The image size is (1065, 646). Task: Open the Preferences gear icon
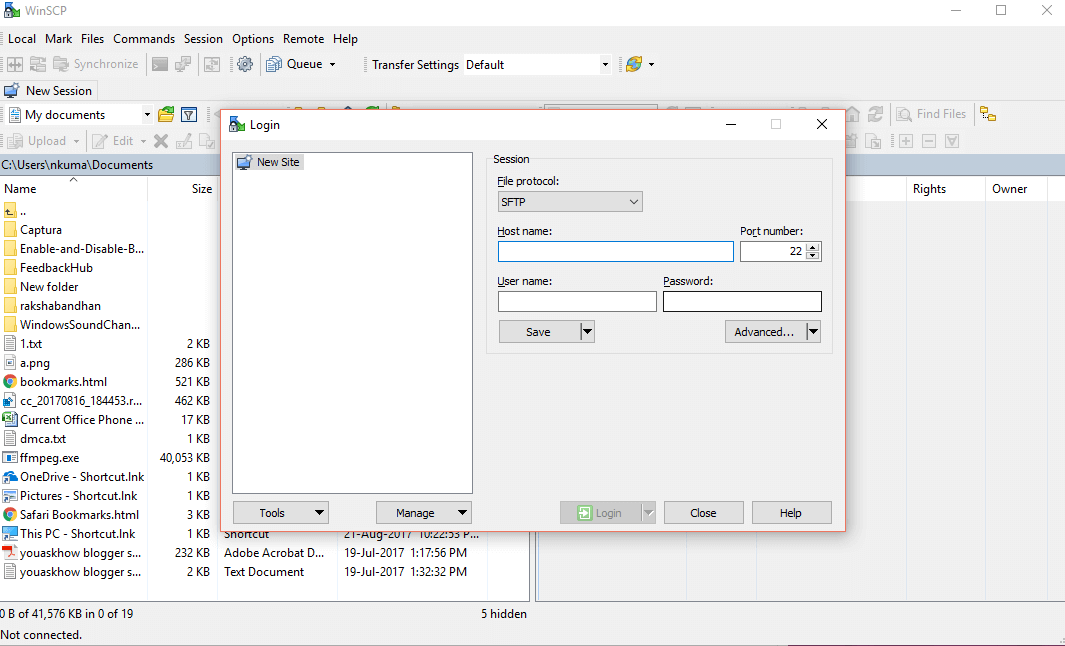[x=245, y=65]
